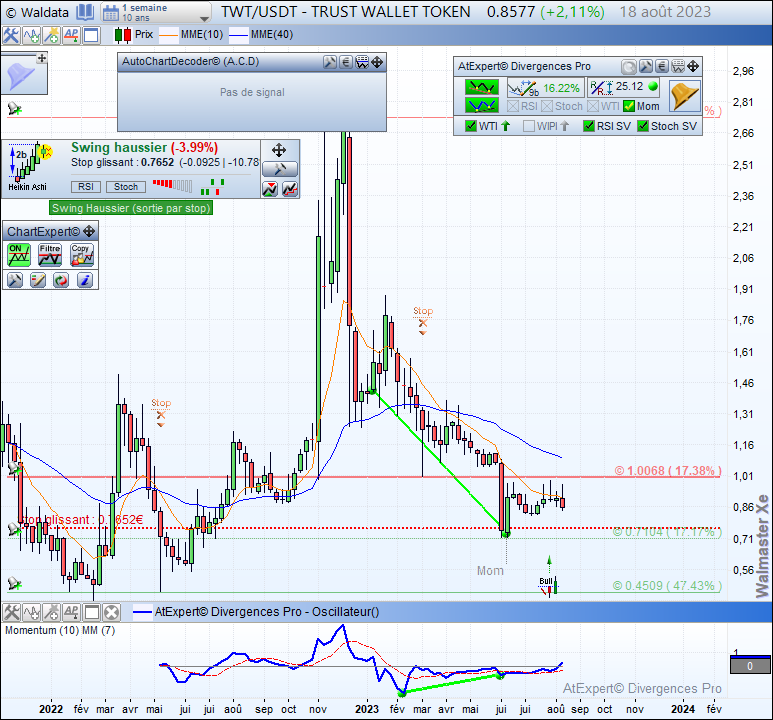Uncheck the RSI SV checkbox
The width and height of the screenshot is (773, 720).
[589, 126]
